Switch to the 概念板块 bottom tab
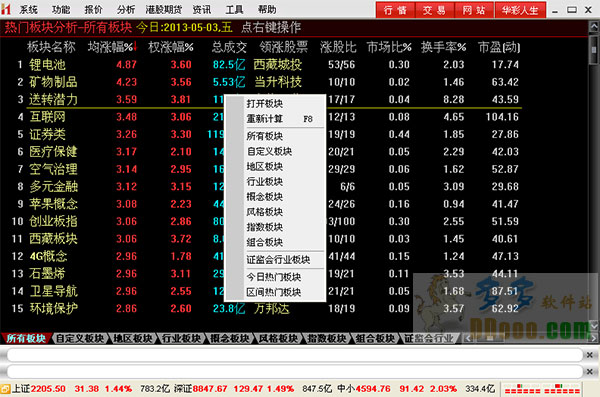600x397 pixels. (x=230, y=338)
